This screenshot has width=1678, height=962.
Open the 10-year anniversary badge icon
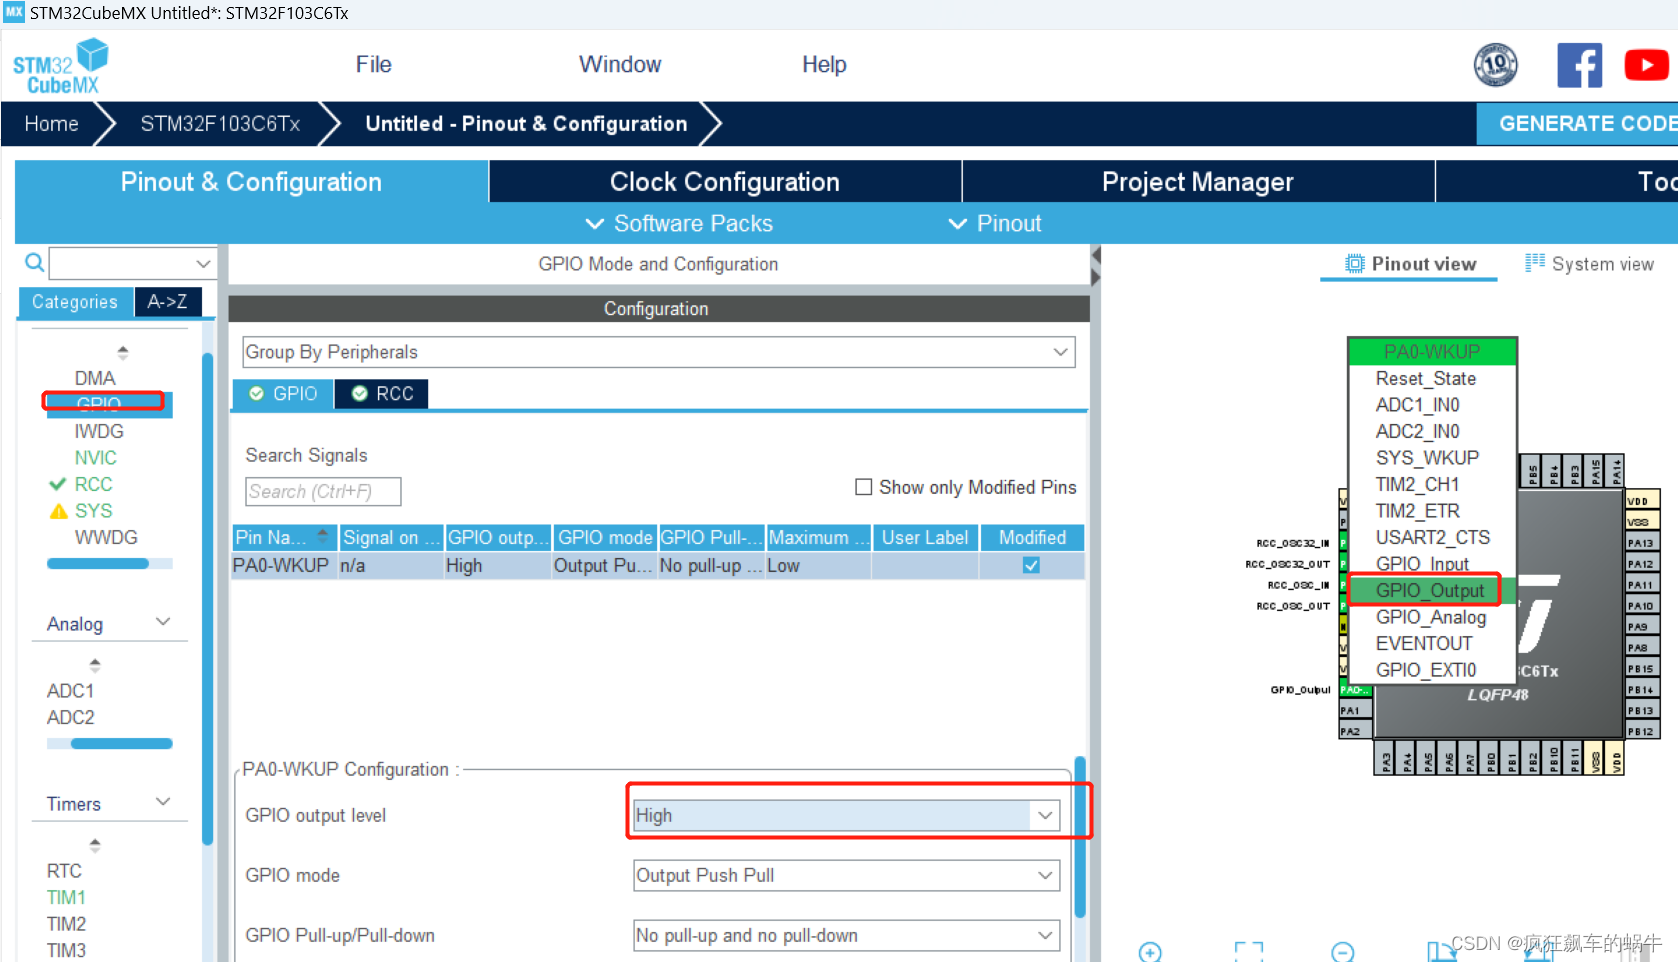click(x=1495, y=65)
